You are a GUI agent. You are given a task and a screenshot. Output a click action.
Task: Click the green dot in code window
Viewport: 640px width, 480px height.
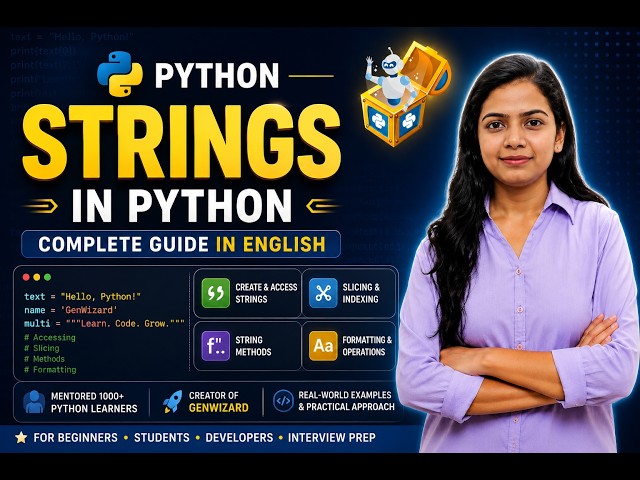point(47,277)
